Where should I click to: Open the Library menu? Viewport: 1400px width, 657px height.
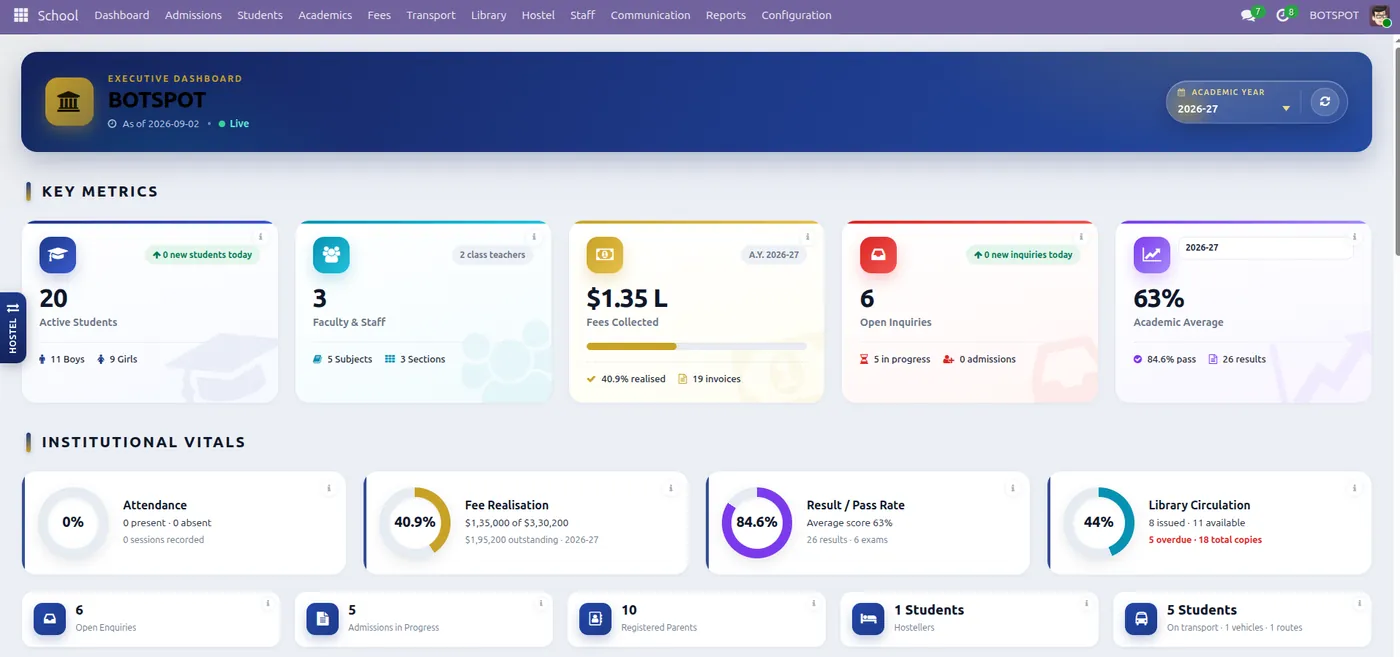click(x=488, y=15)
